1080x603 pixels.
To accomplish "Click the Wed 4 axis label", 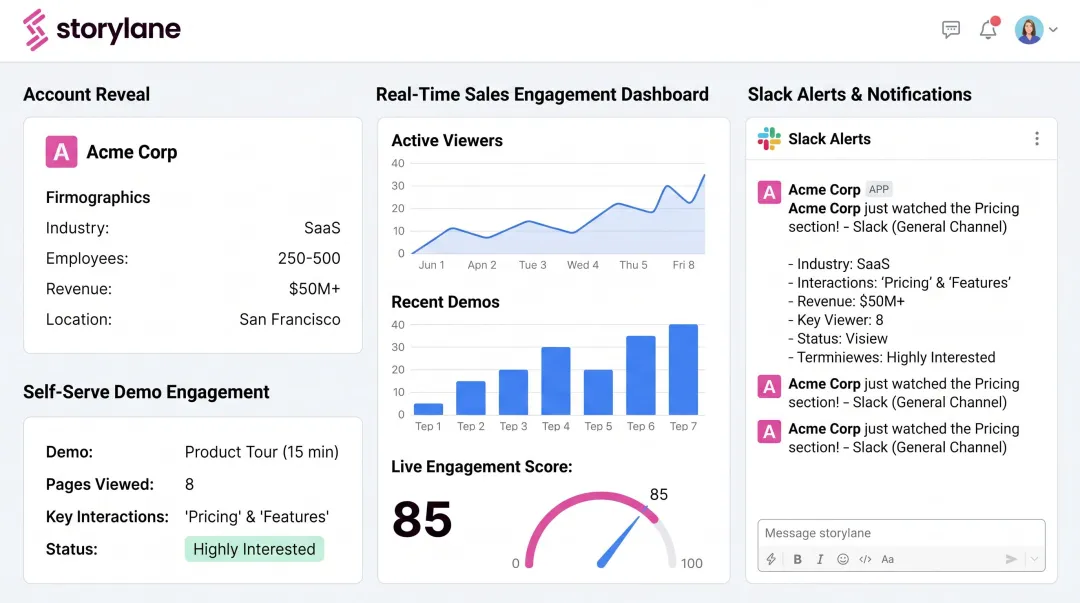I will pos(583,265).
